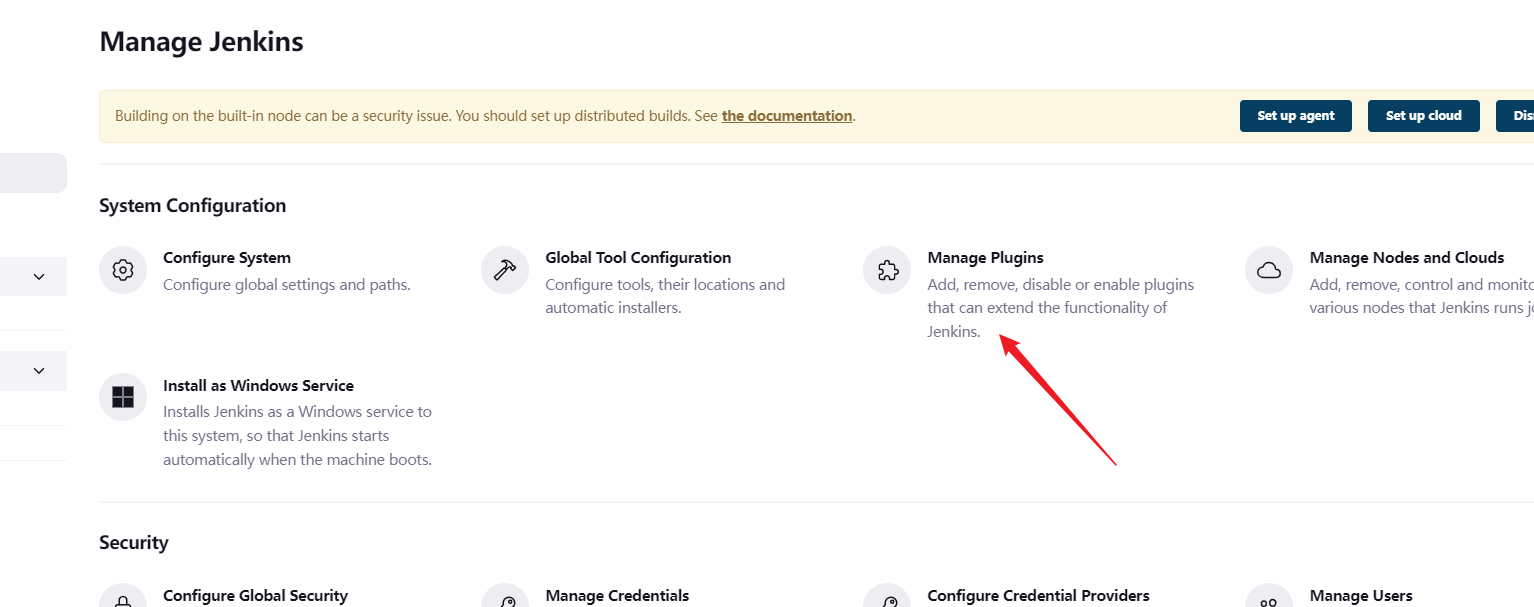The image size is (1534, 607).
Task: Click the Set up cloud button
Action: [1424, 116]
